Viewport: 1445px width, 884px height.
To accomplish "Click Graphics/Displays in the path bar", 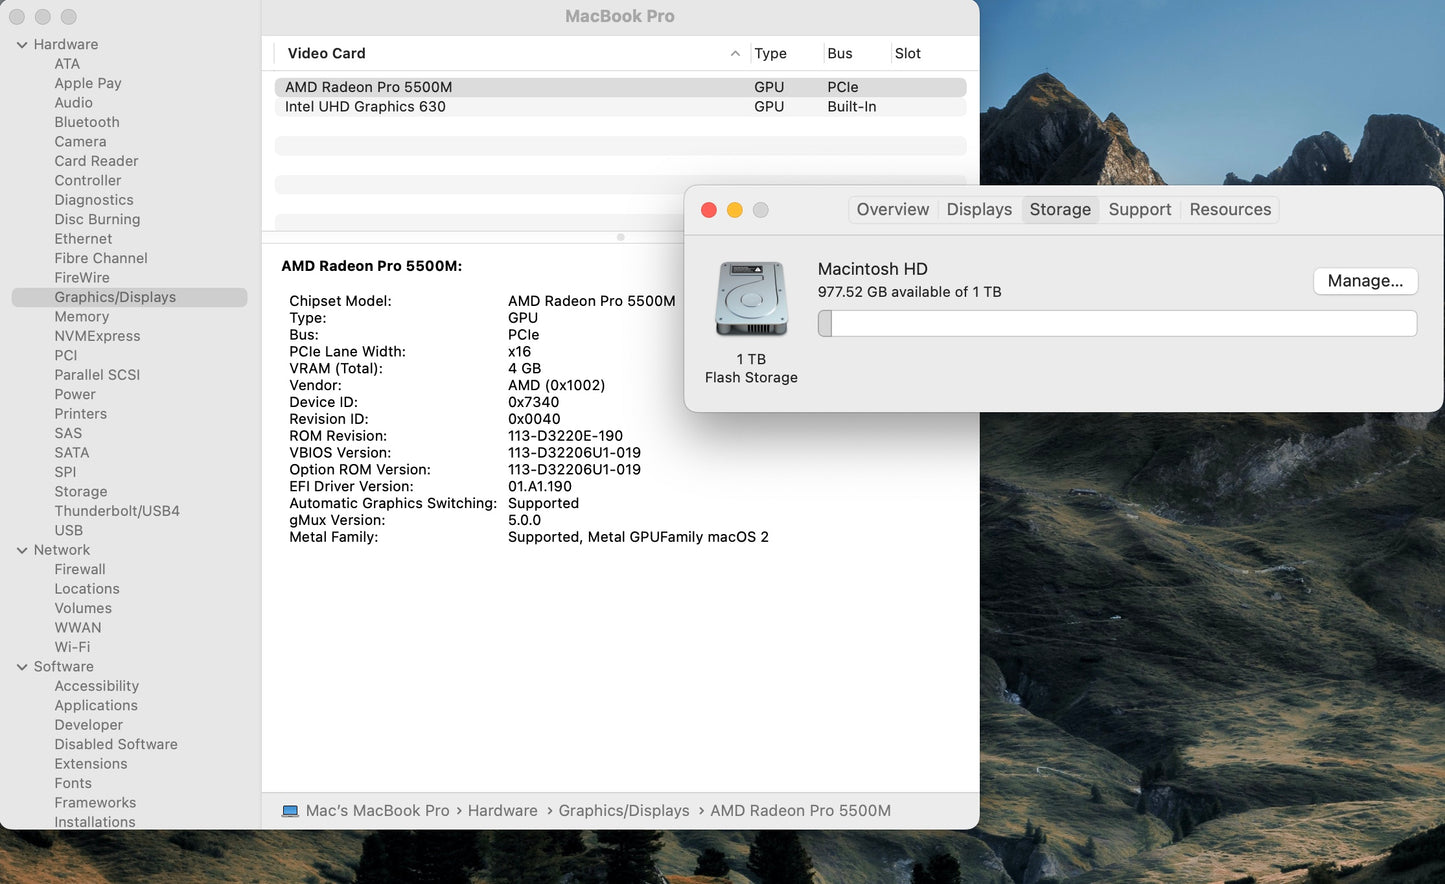I will click(x=624, y=811).
